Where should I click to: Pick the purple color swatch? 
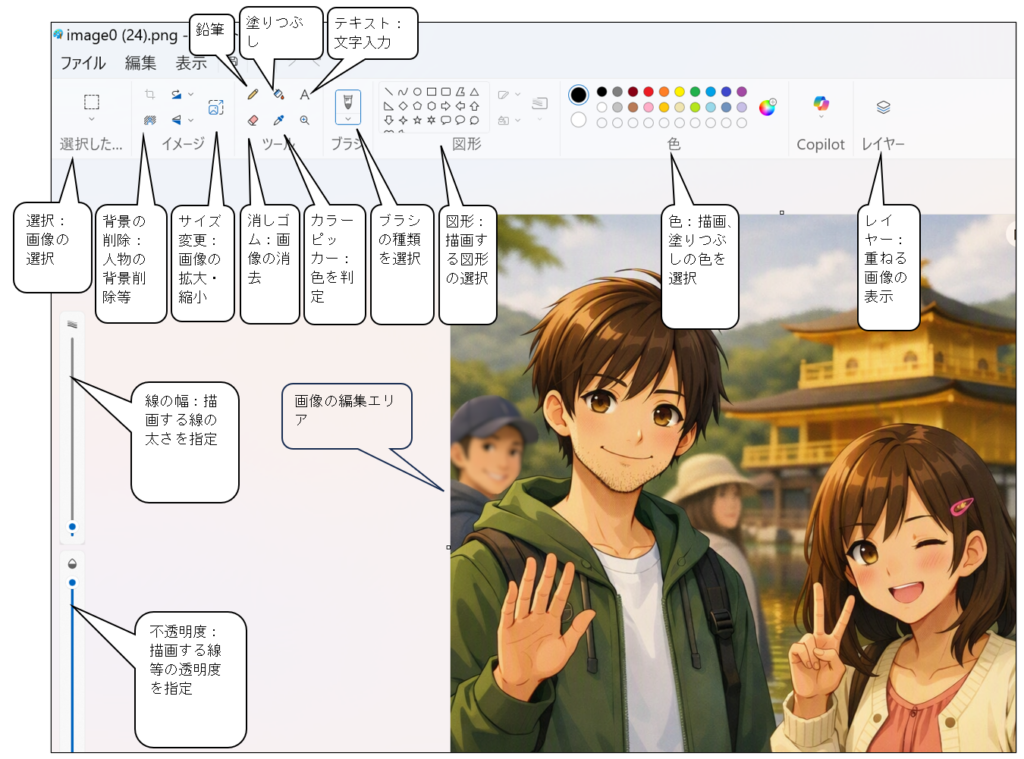[742, 92]
